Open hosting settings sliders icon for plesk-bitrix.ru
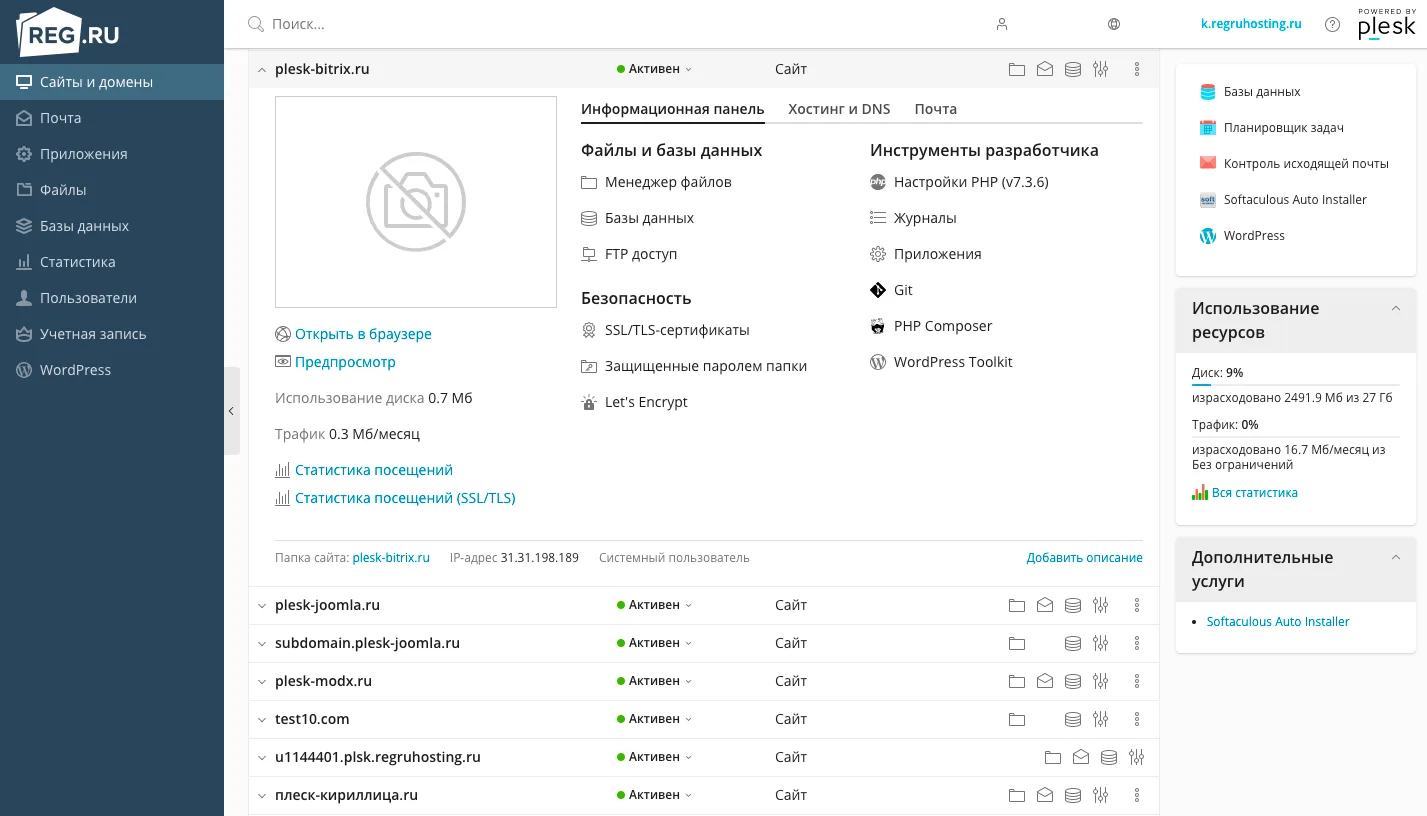 [x=1101, y=69]
